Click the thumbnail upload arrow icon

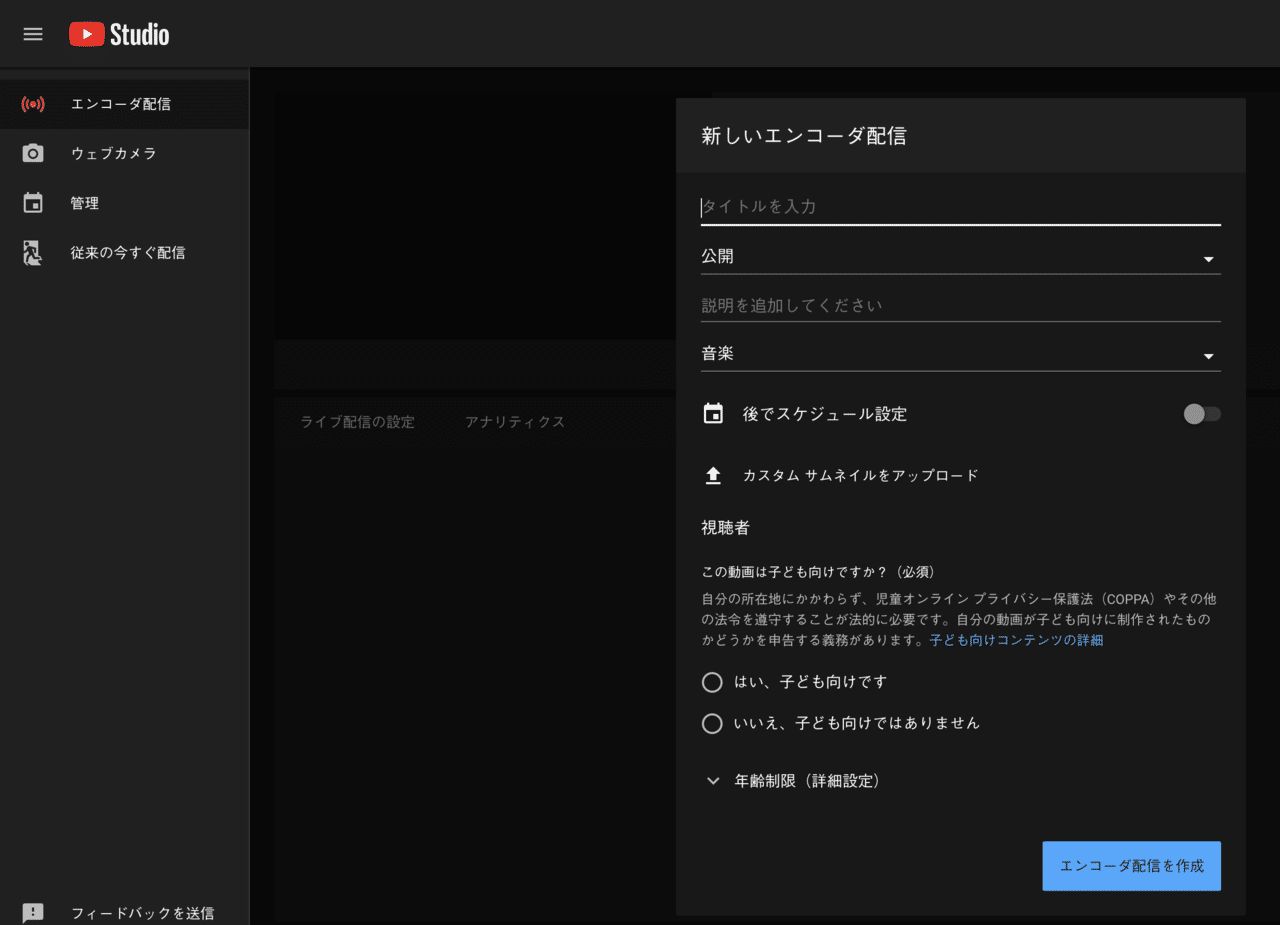click(x=713, y=475)
